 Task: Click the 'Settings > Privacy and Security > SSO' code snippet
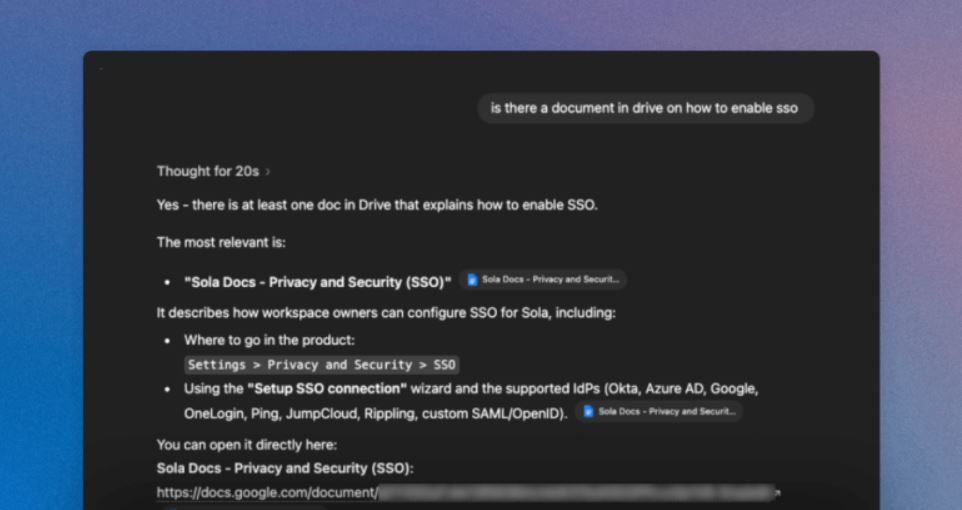pyautogui.click(x=321, y=365)
